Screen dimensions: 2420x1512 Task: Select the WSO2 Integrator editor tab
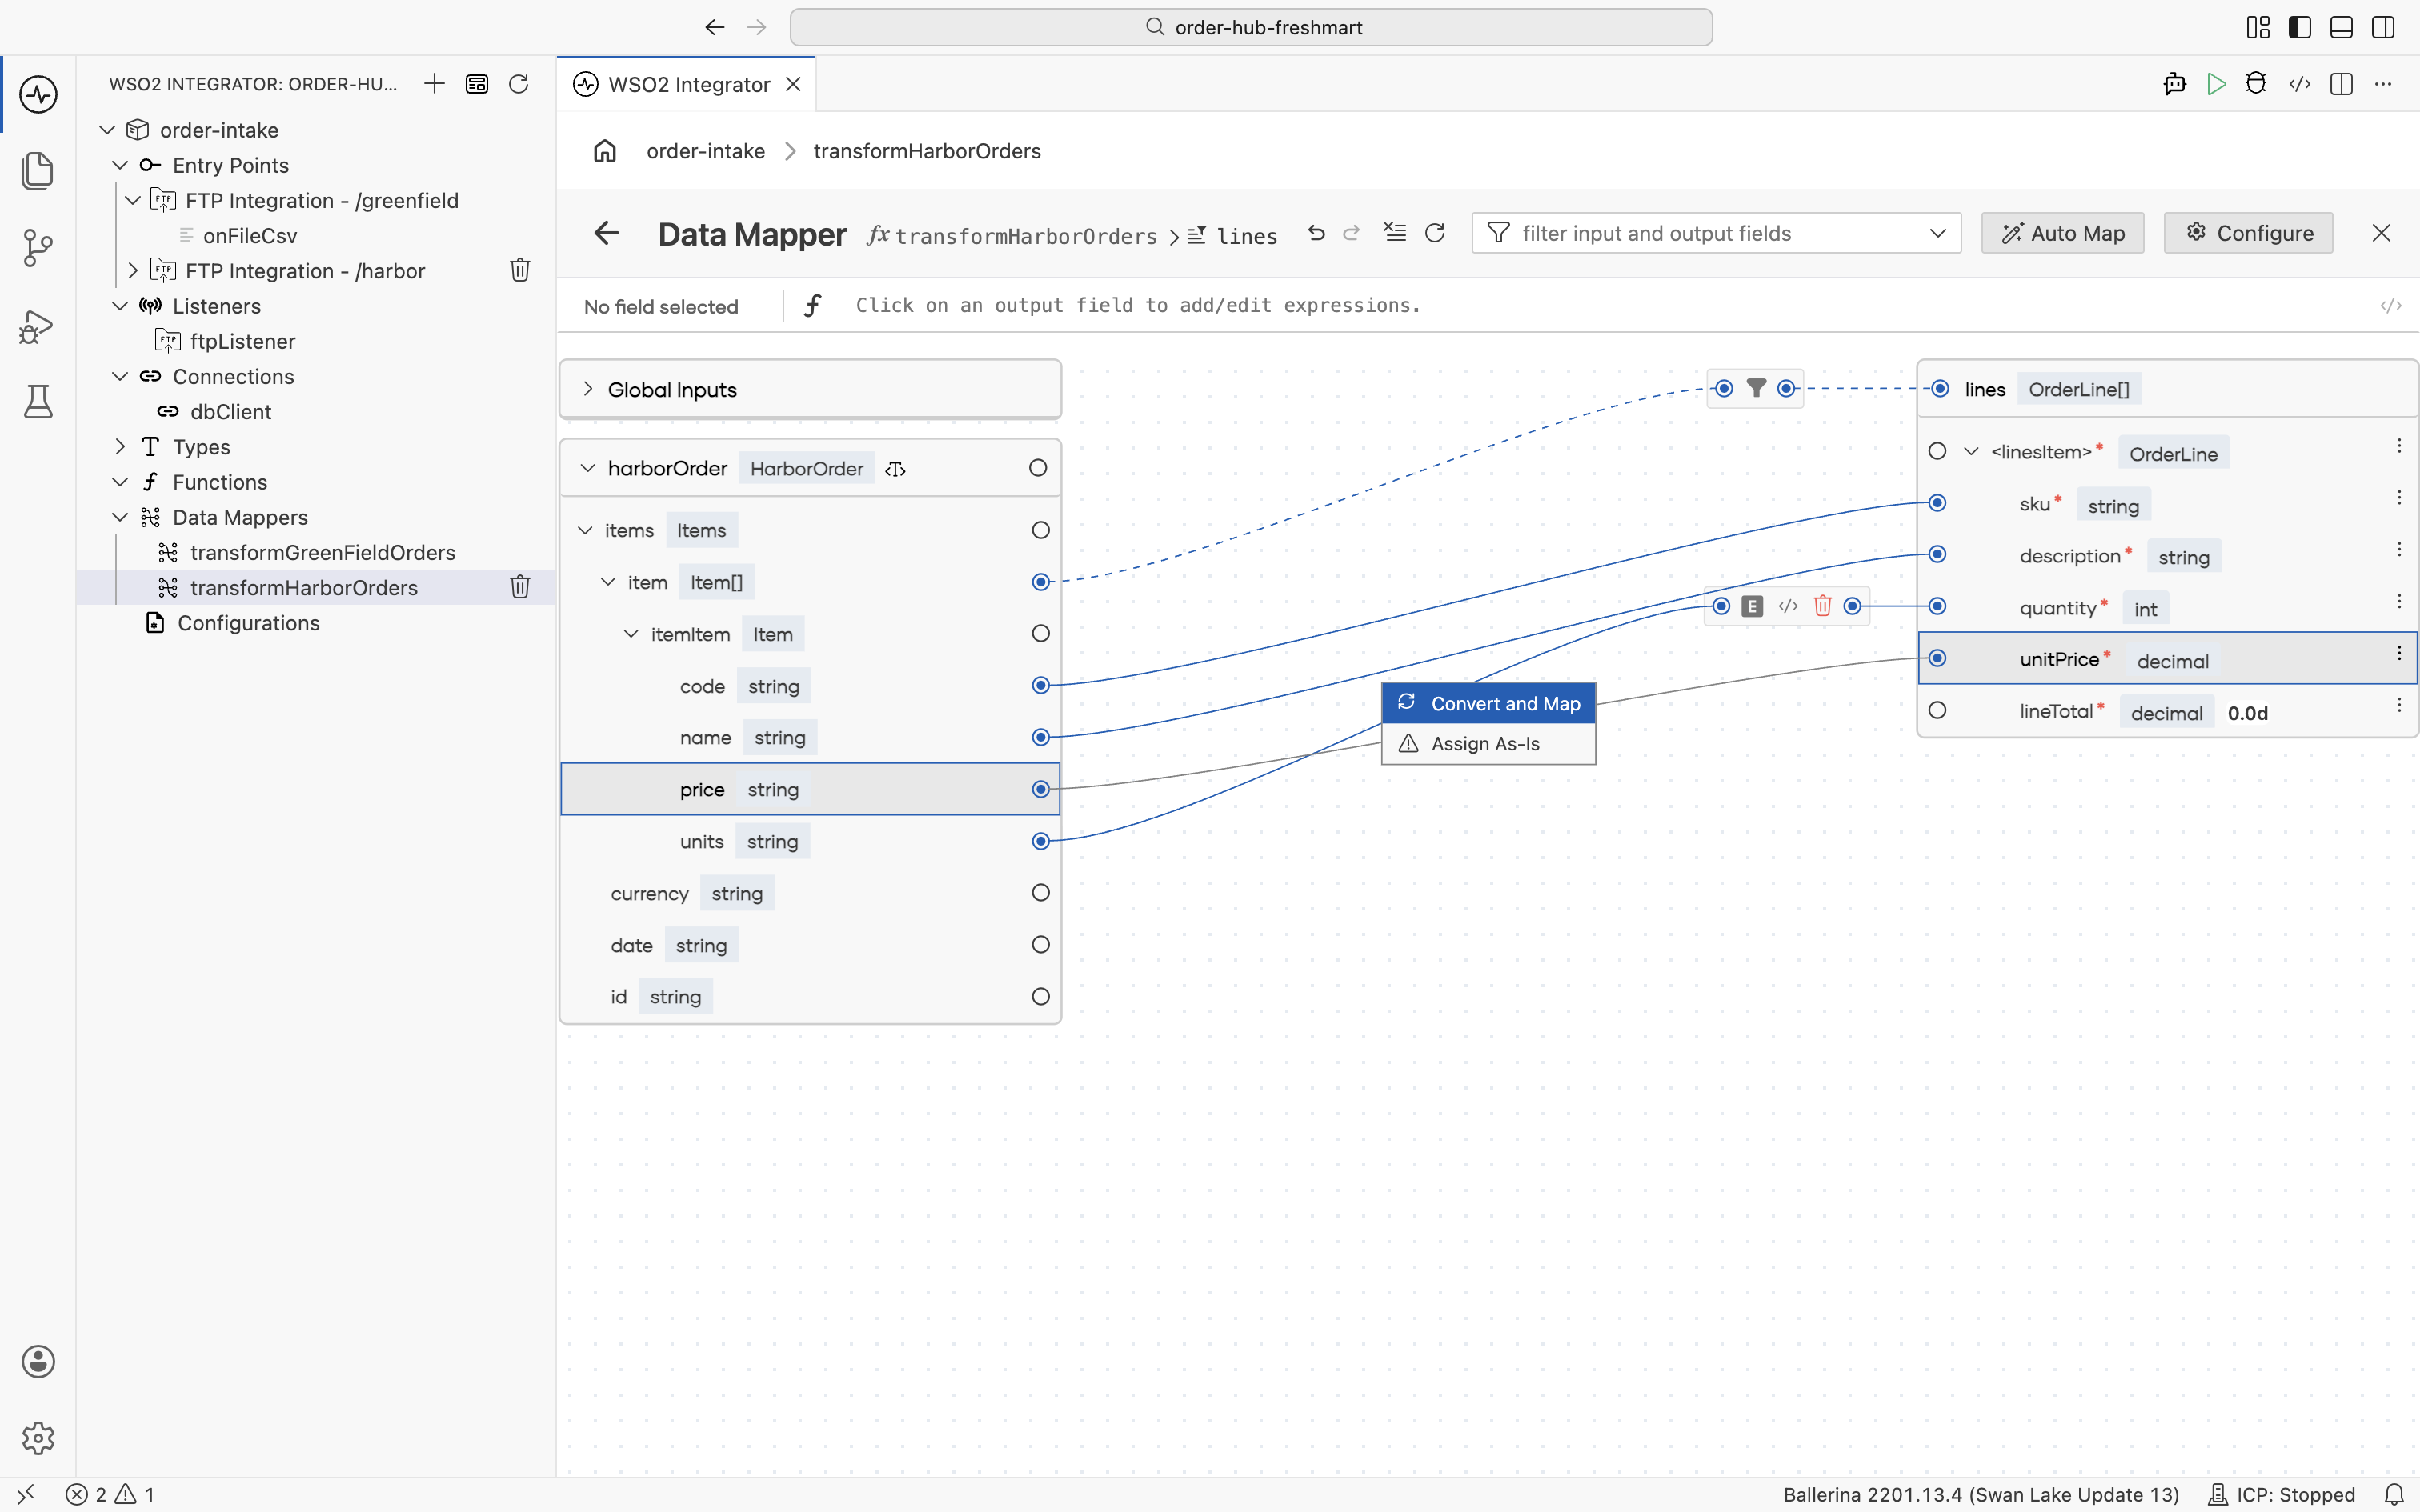(687, 84)
